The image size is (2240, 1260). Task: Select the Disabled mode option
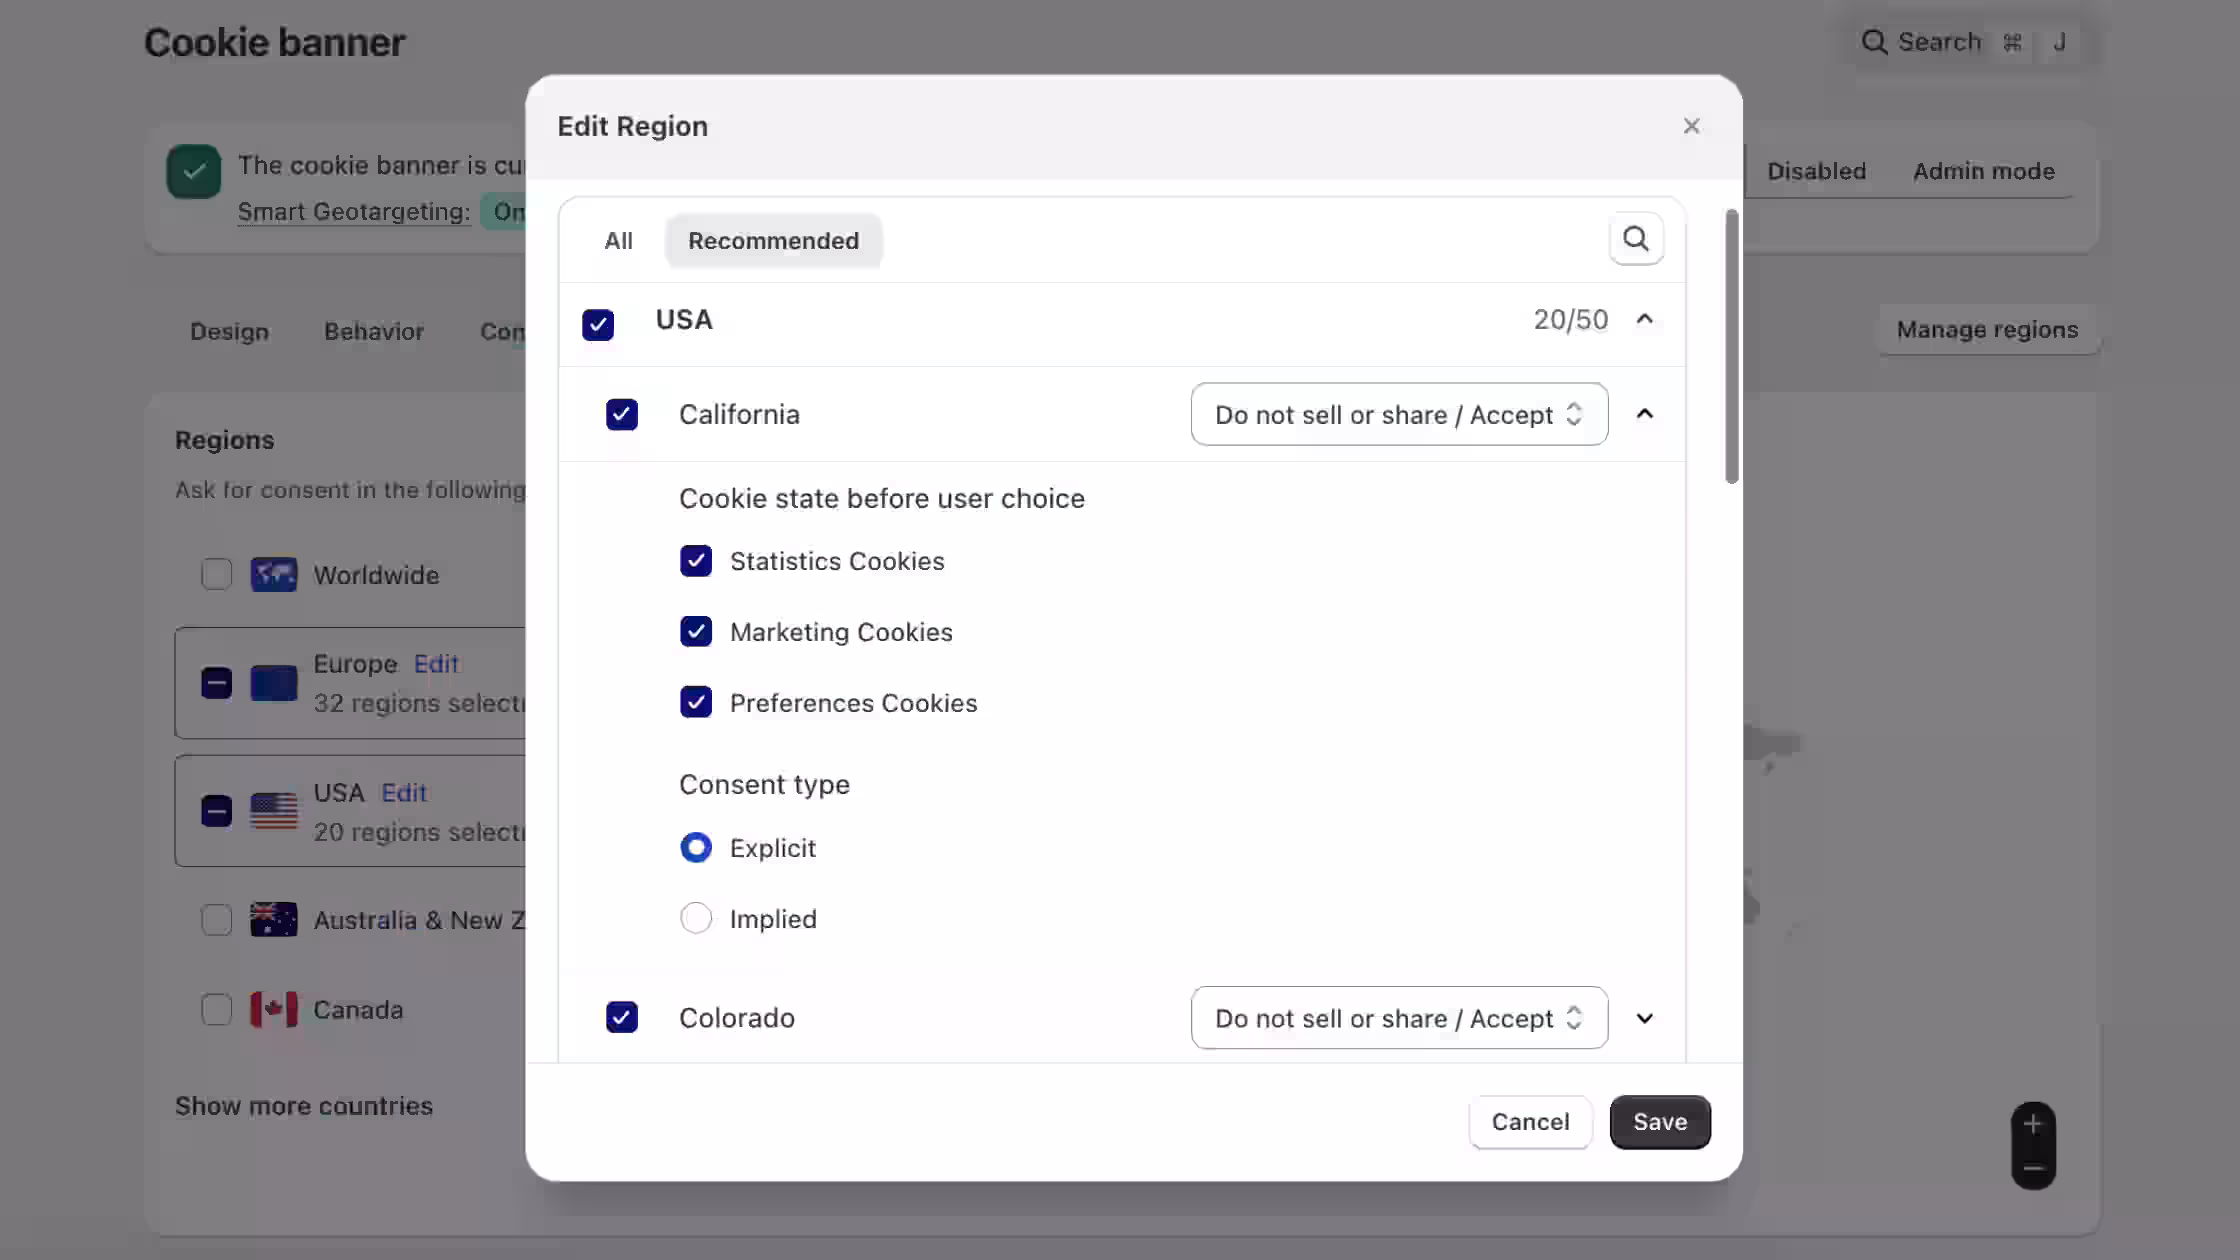pos(1816,171)
